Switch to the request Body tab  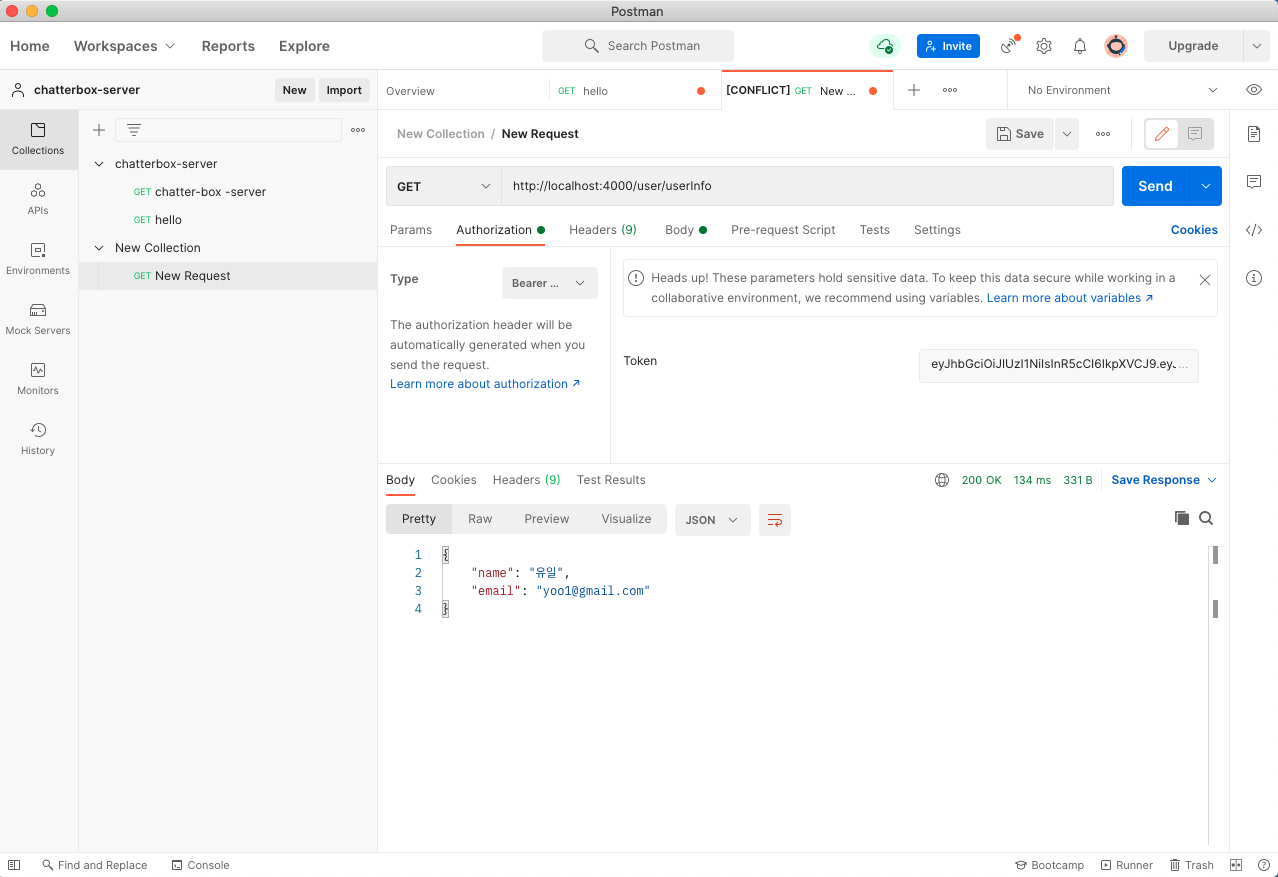click(x=686, y=230)
